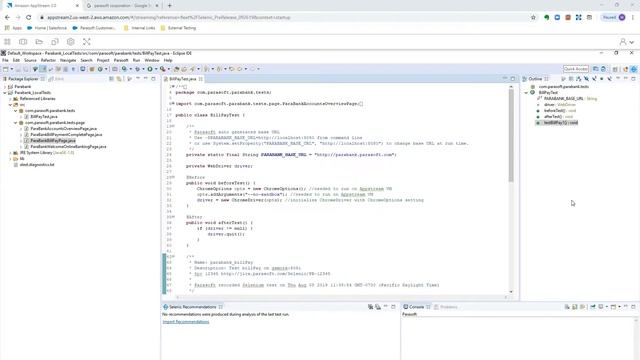This screenshot has height=360, width=640.
Task: Select the BillPayTest.java editor tab
Action: [x=182, y=79]
